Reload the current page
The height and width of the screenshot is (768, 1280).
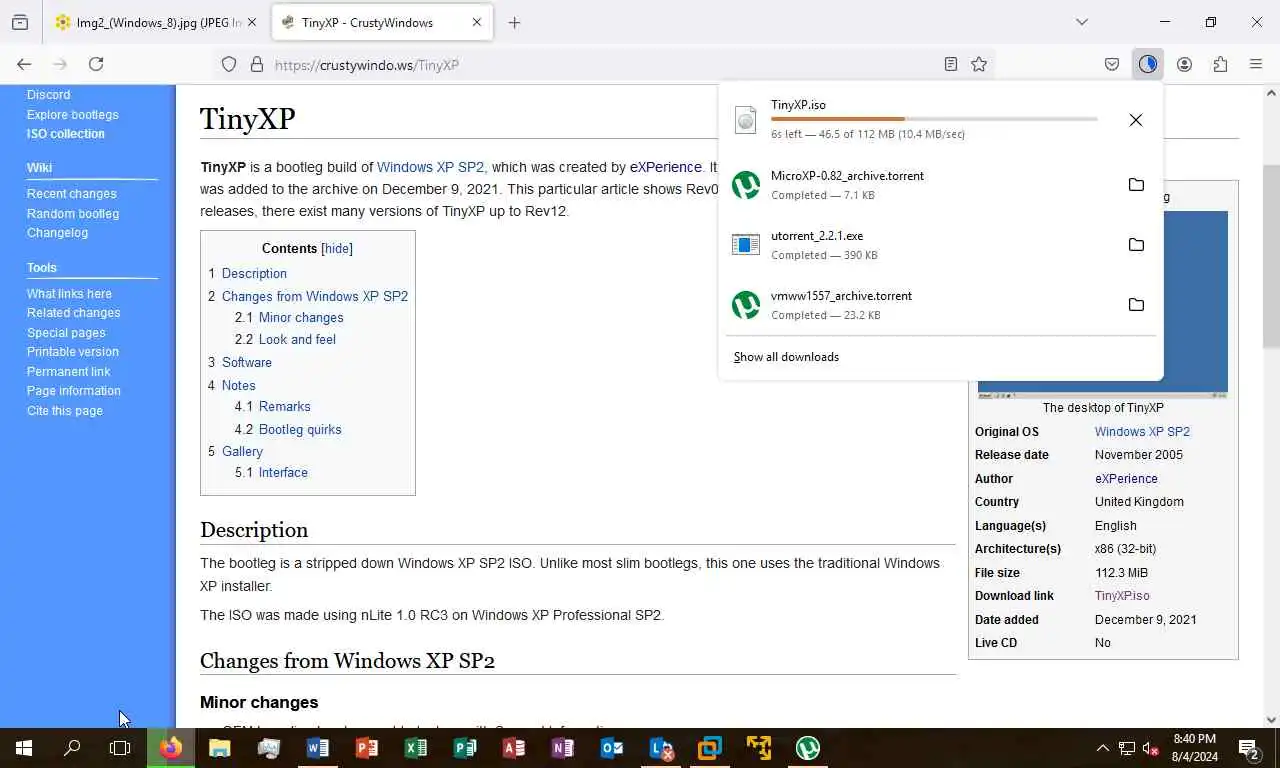[x=96, y=64]
